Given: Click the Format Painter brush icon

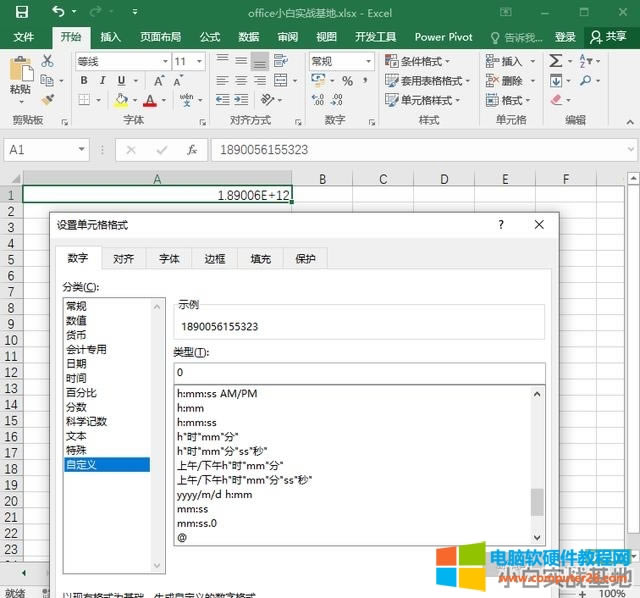Looking at the screenshot, I should pos(47,100).
